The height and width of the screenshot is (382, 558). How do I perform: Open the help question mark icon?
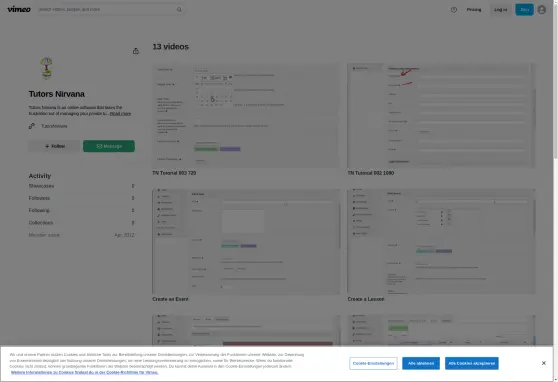click(454, 10)
